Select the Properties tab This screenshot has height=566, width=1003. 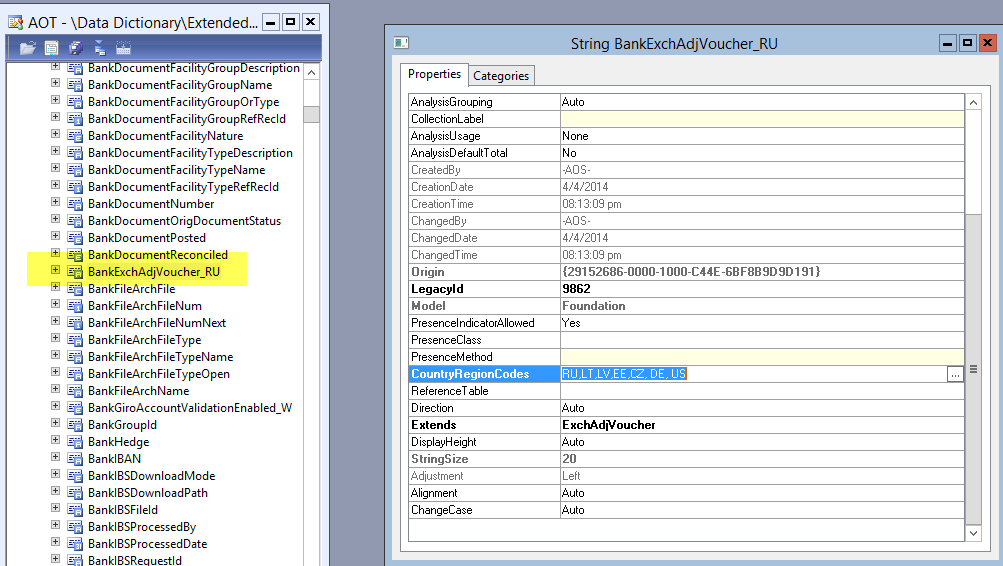[x=435, y=75]
